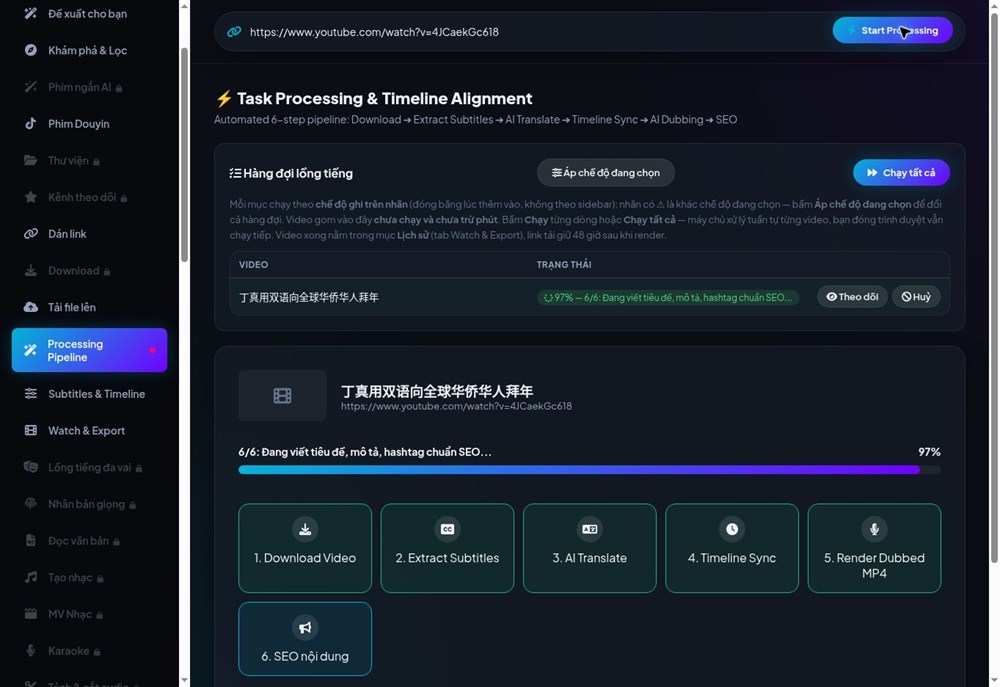Click the Thư viện folder icon
The image size is (1000, 687).
tap(31, 160)
